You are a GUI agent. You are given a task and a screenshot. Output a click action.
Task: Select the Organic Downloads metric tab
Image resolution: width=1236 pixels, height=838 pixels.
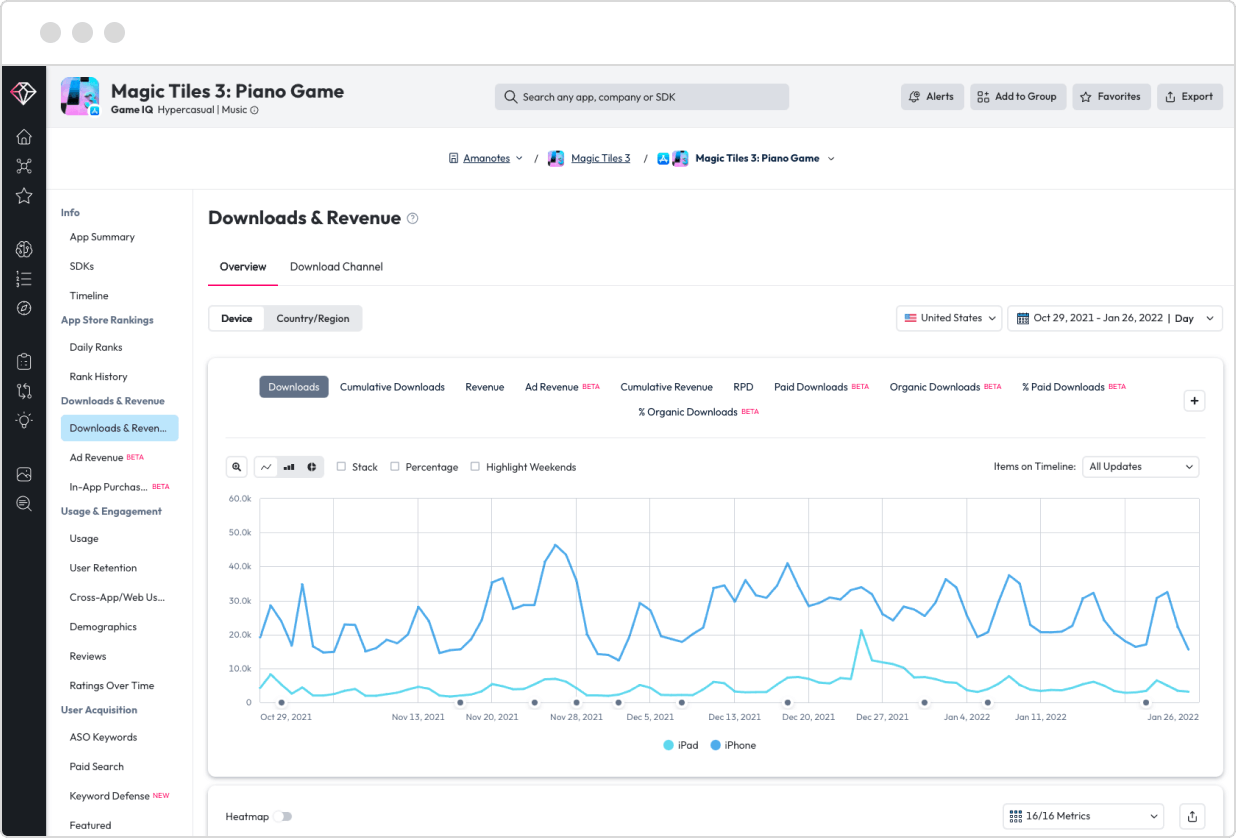coord(945,387)
